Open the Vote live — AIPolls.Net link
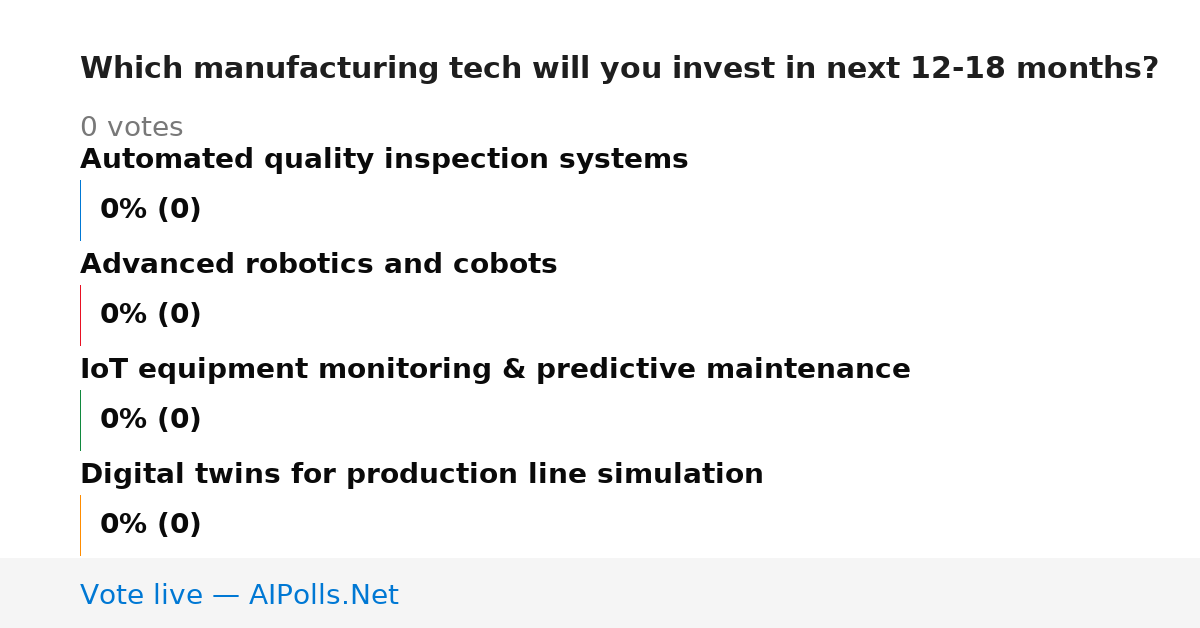This screenshot has height=628, width=1200. tap(239, 595)
